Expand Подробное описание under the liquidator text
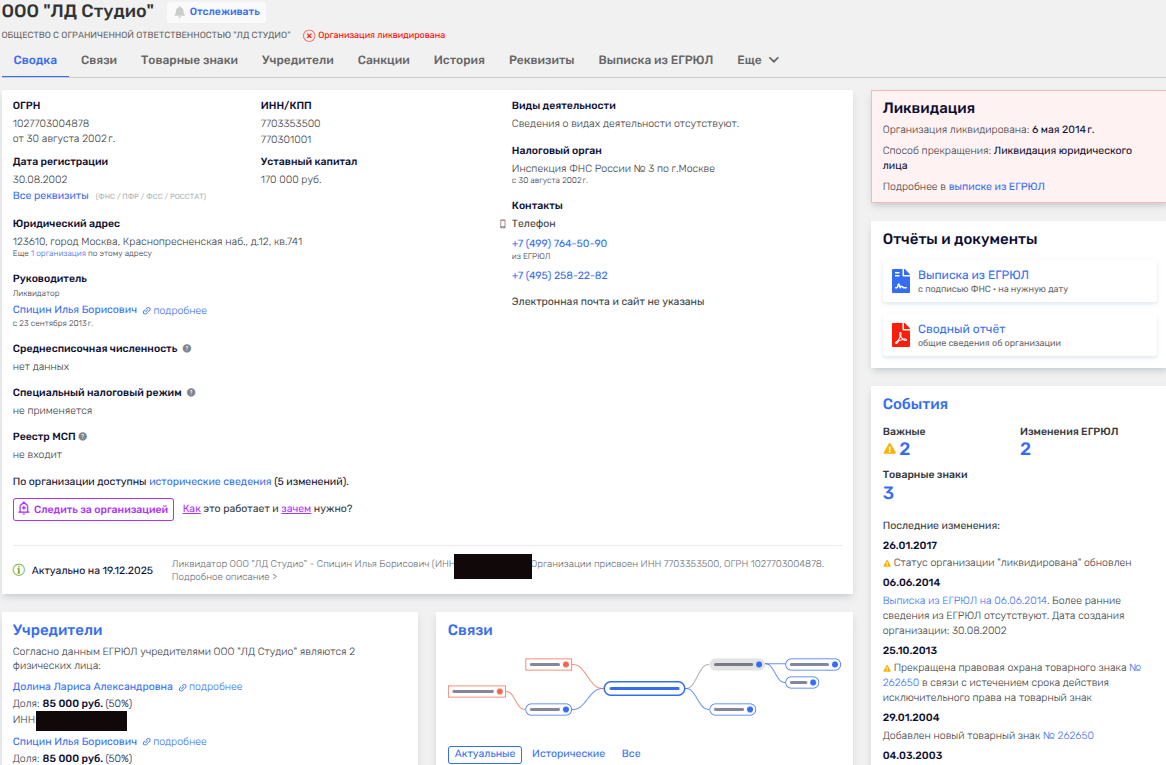The height and width of the screenshot is (765, 1166). tap(224, 577)
